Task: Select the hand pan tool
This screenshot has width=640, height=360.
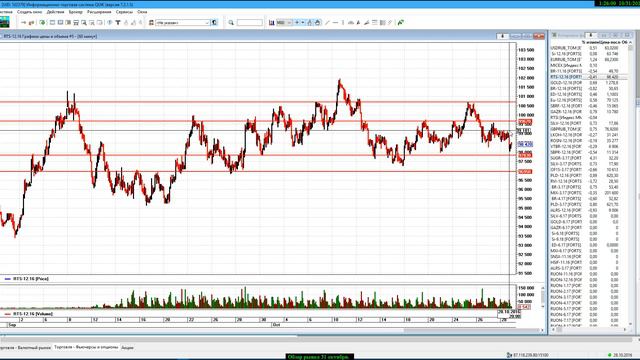Action: click(318, 23)
